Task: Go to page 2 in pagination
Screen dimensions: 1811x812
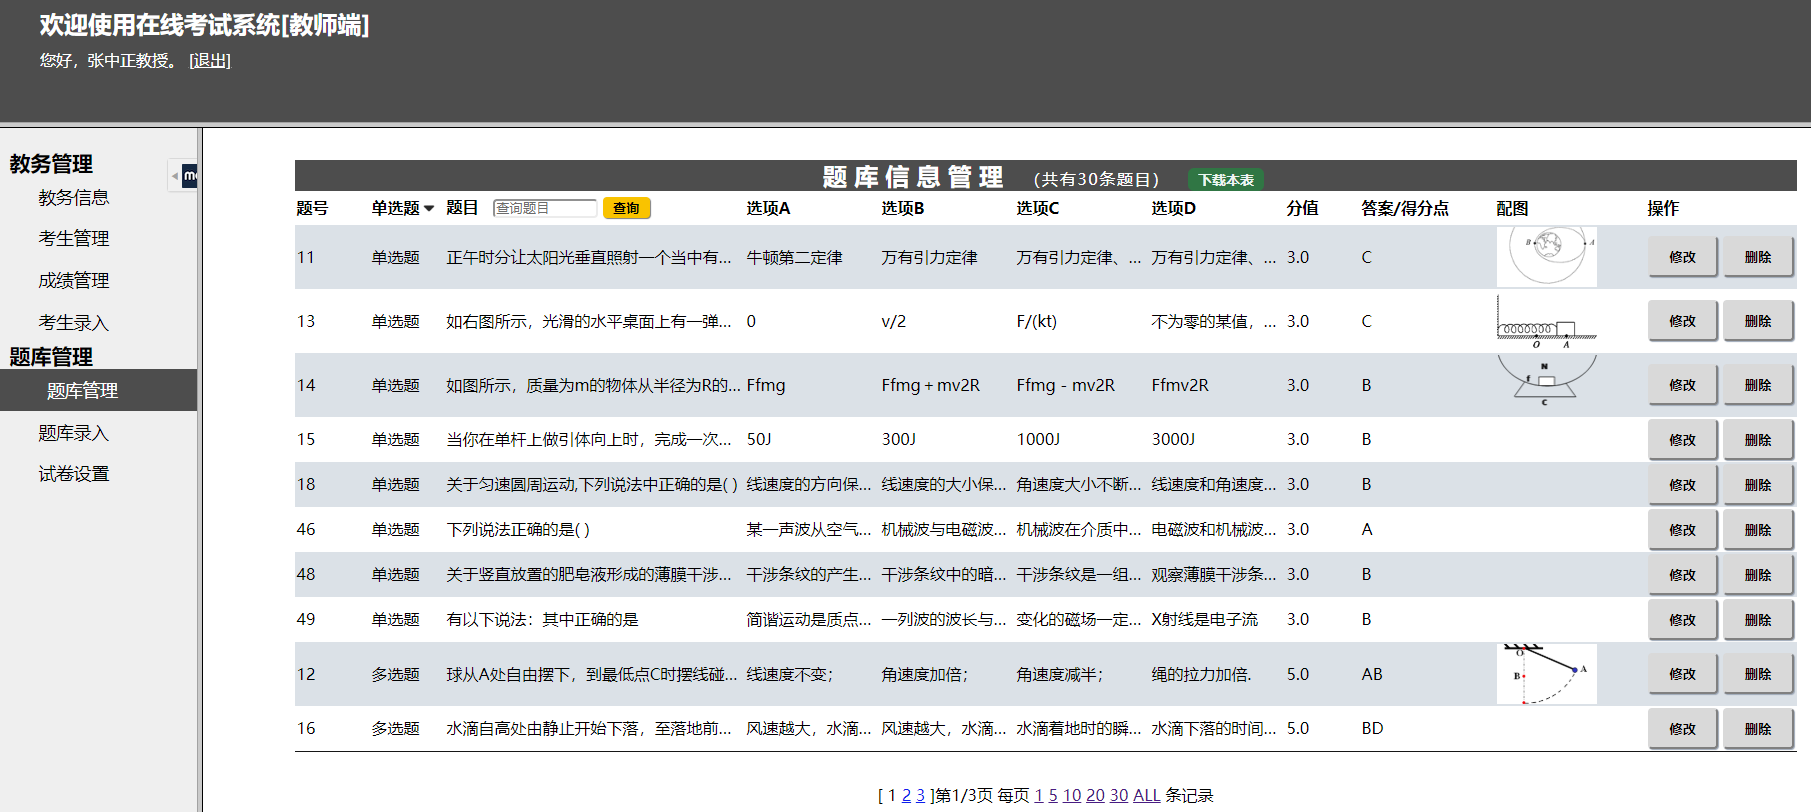Action: pos(906,796)
